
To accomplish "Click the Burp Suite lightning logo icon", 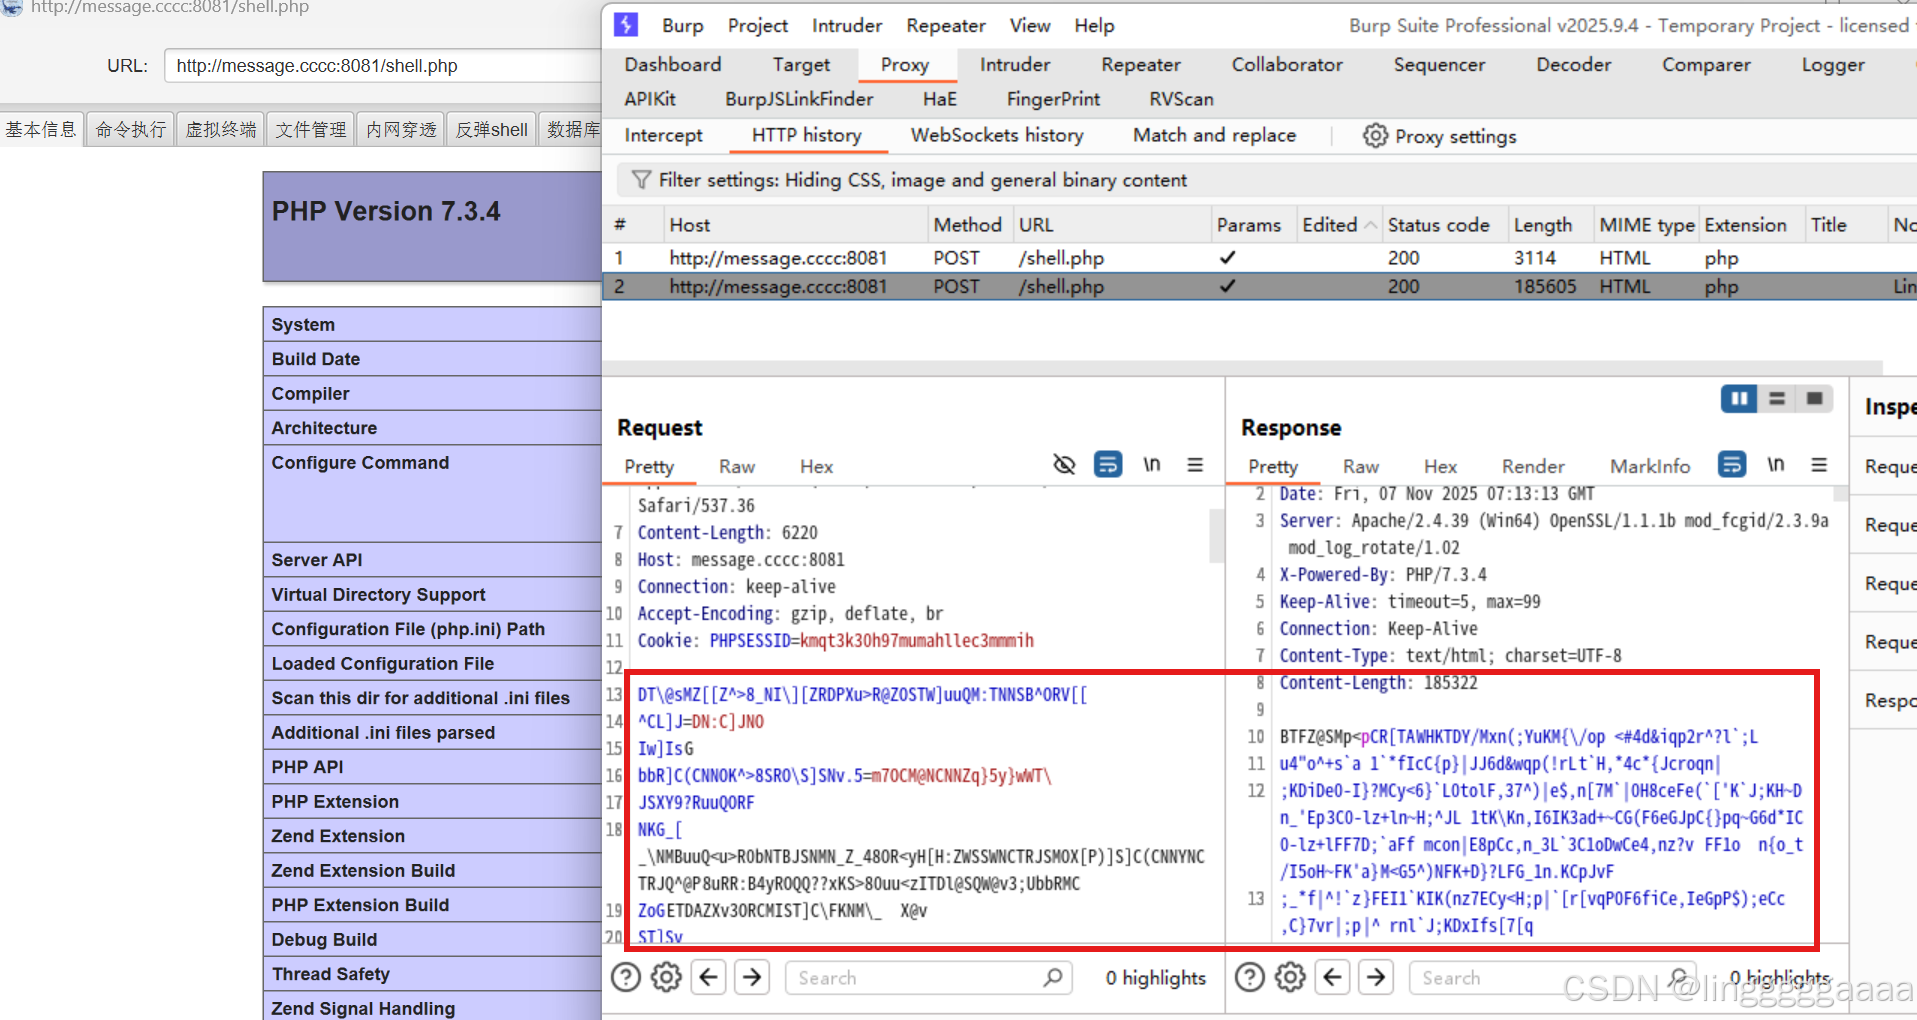I will 626,25.
